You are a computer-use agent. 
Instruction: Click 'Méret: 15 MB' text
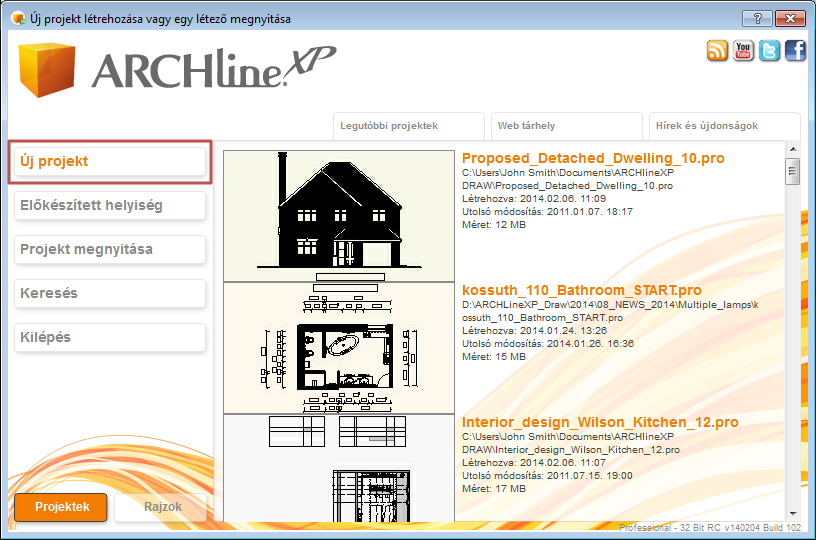(494, 357)
